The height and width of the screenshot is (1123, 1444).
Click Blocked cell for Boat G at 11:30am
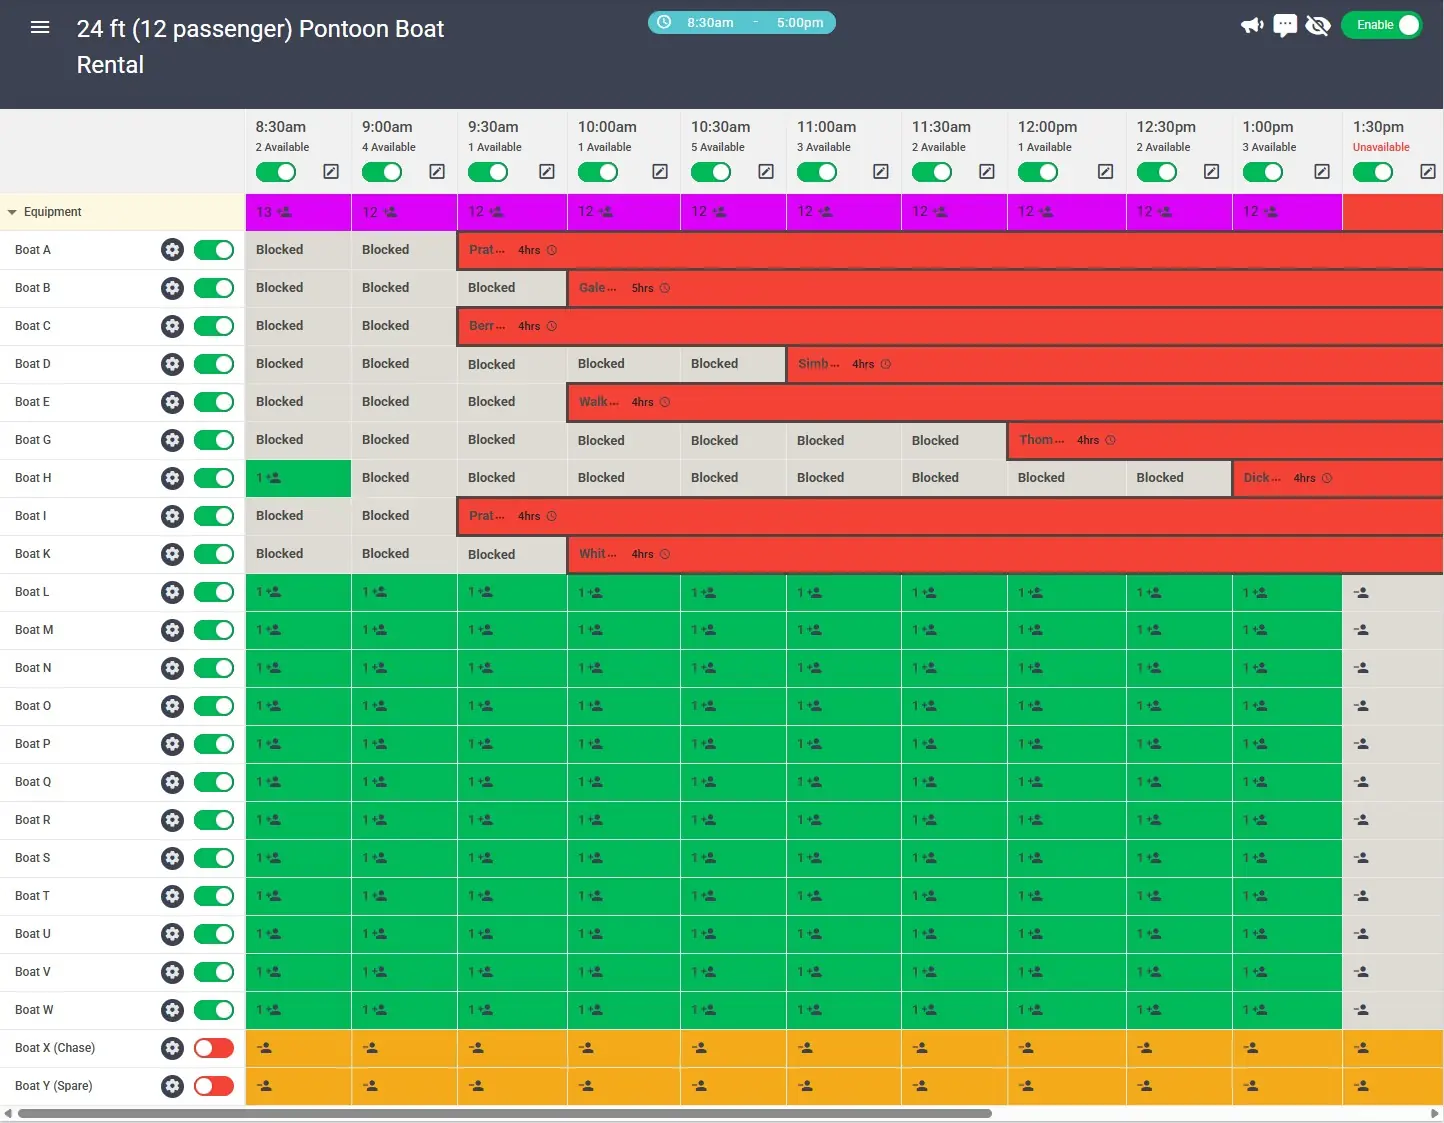954,440
